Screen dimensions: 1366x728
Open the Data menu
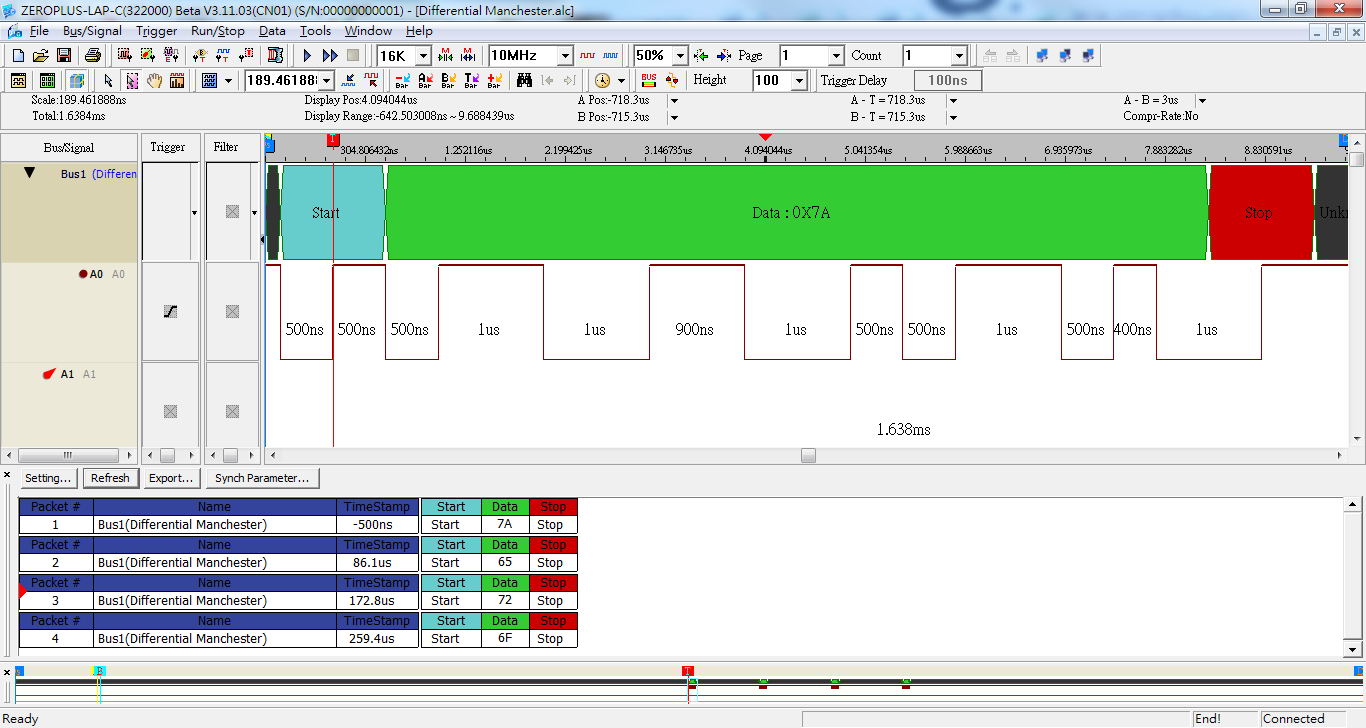click(272, 31)
